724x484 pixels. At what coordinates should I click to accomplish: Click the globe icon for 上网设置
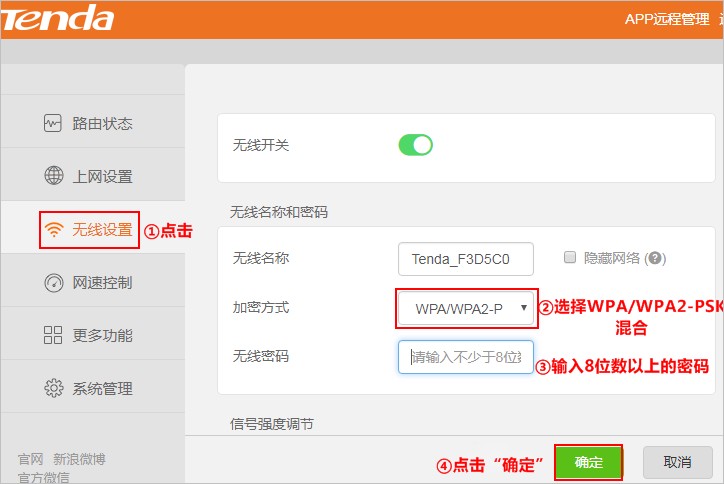[x=54, y=175]
